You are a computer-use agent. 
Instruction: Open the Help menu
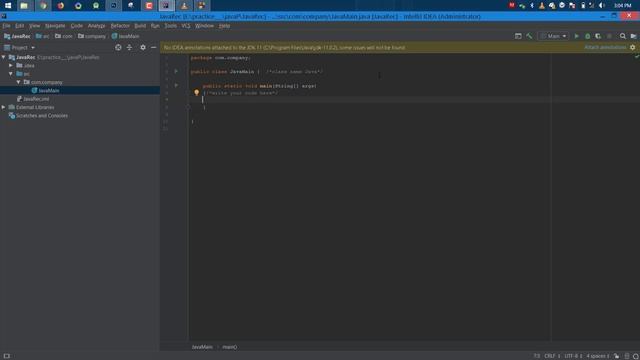(224, 26)
